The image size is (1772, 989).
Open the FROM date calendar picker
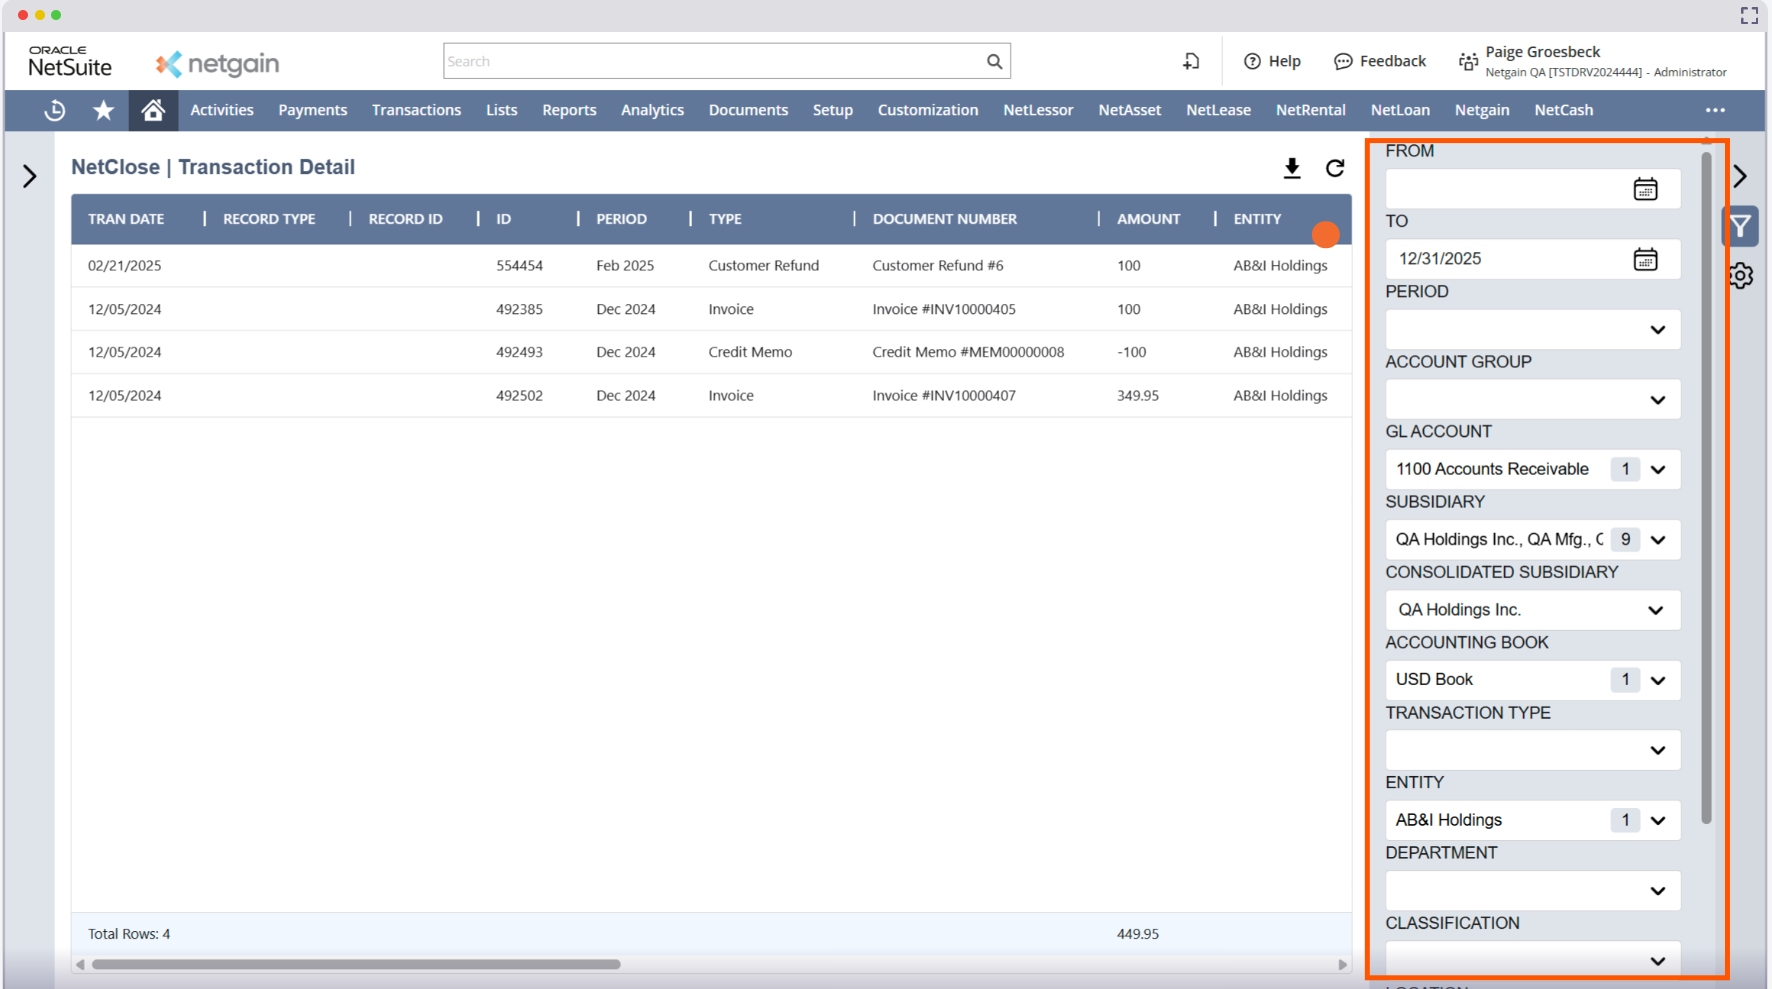(x=1645, y=189)
